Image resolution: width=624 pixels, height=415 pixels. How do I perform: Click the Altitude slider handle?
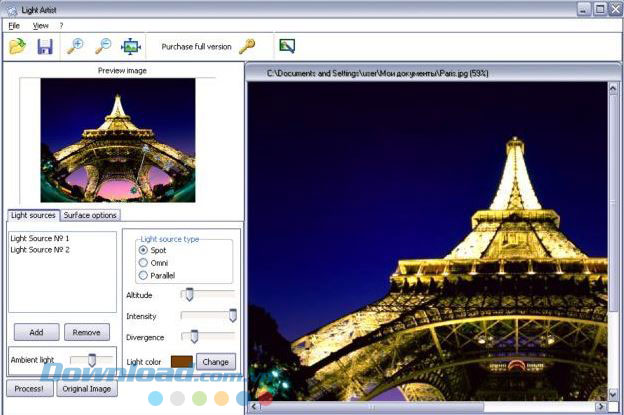pos(186,295)
